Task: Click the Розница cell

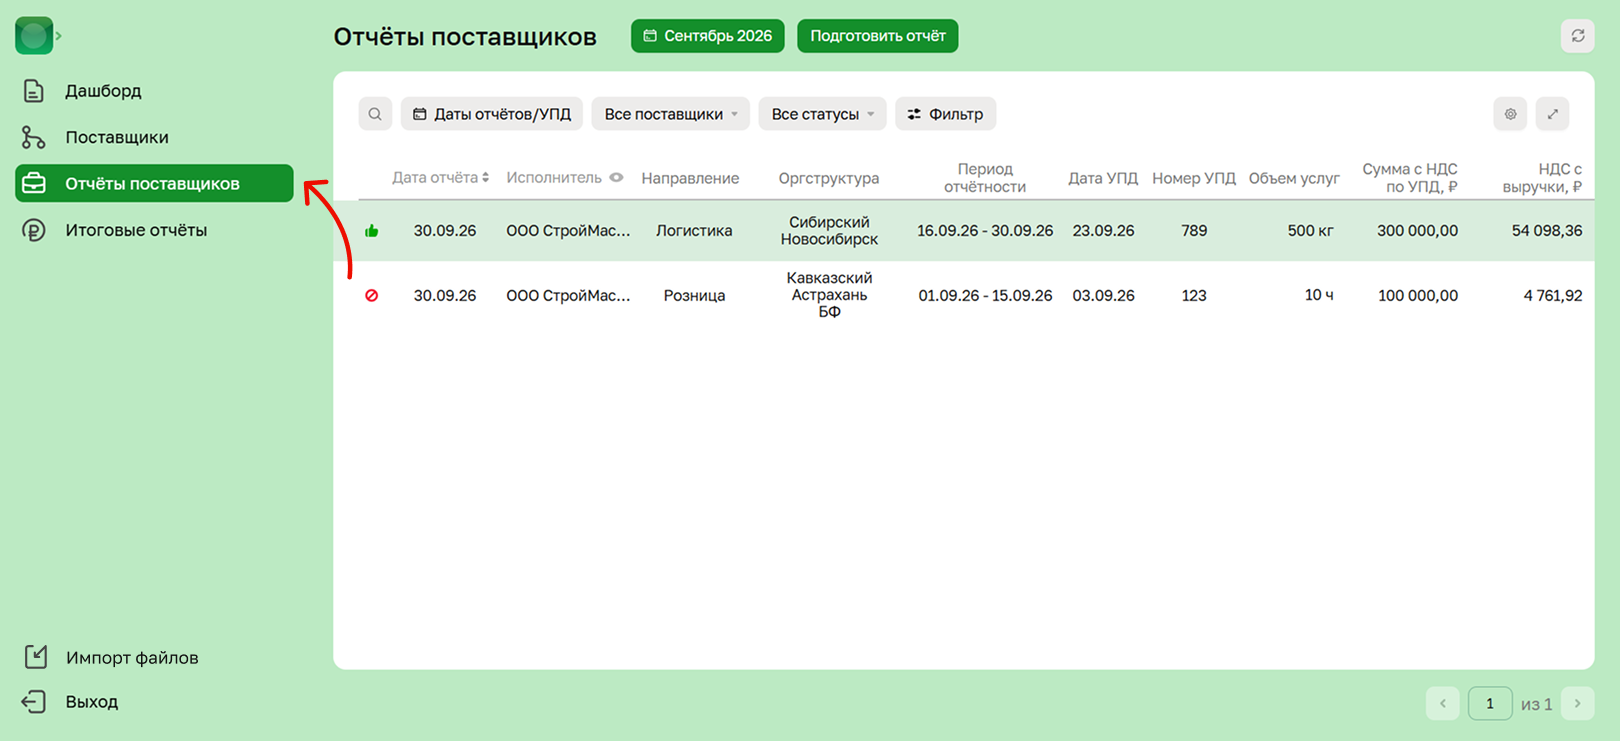Action: 694,295
